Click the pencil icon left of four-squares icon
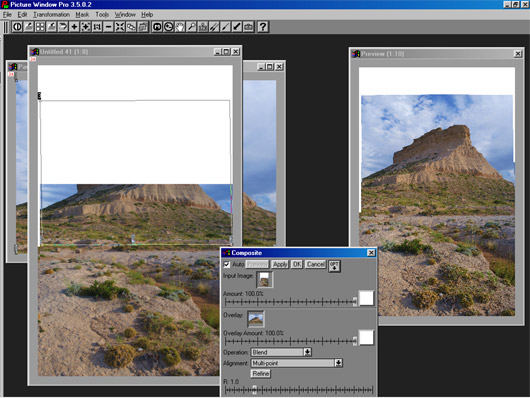This screenshot has height=398, width=530. coord(28,27)
